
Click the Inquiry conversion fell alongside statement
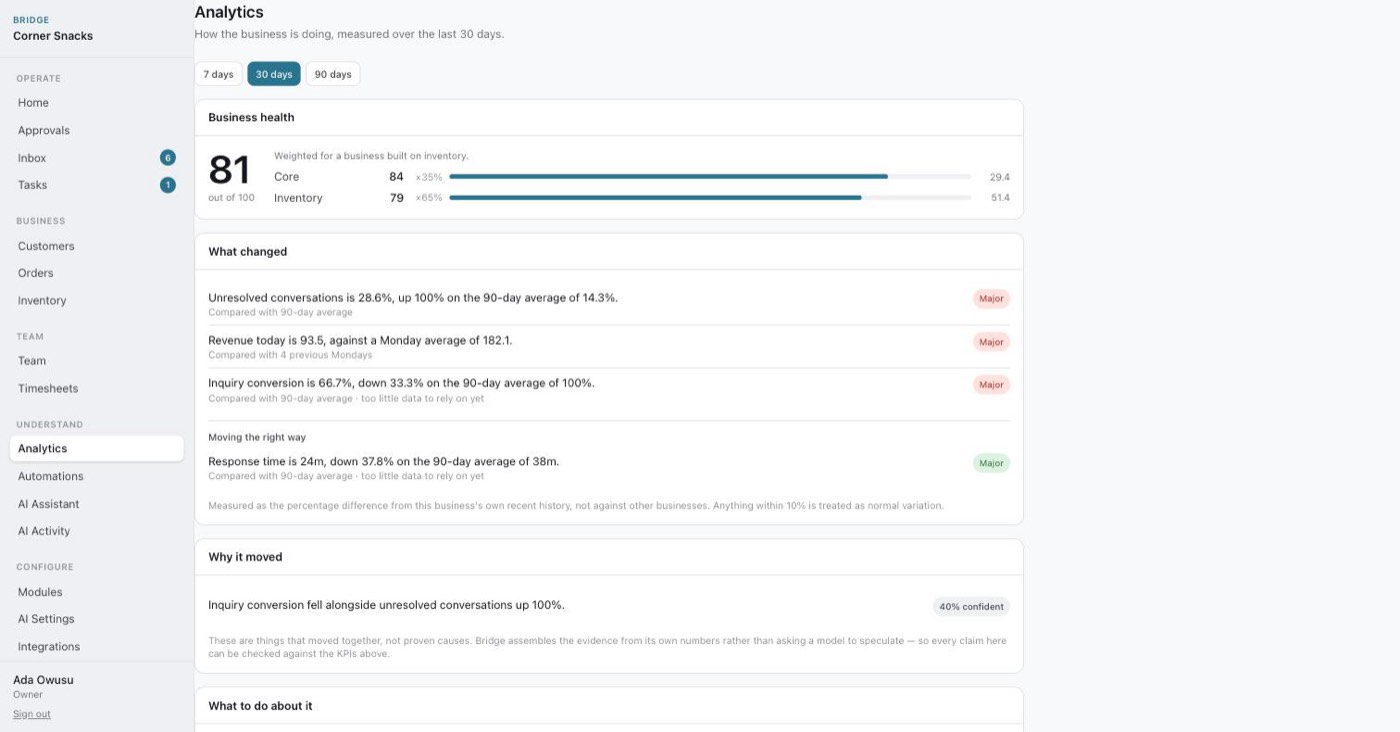point(386,605)
